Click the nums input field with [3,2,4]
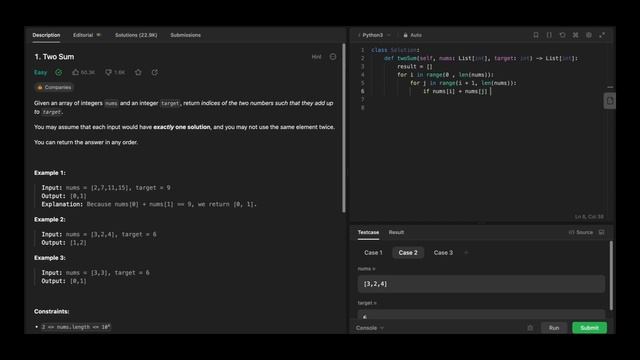Screen dimensions: 640x360 point(481,284)
